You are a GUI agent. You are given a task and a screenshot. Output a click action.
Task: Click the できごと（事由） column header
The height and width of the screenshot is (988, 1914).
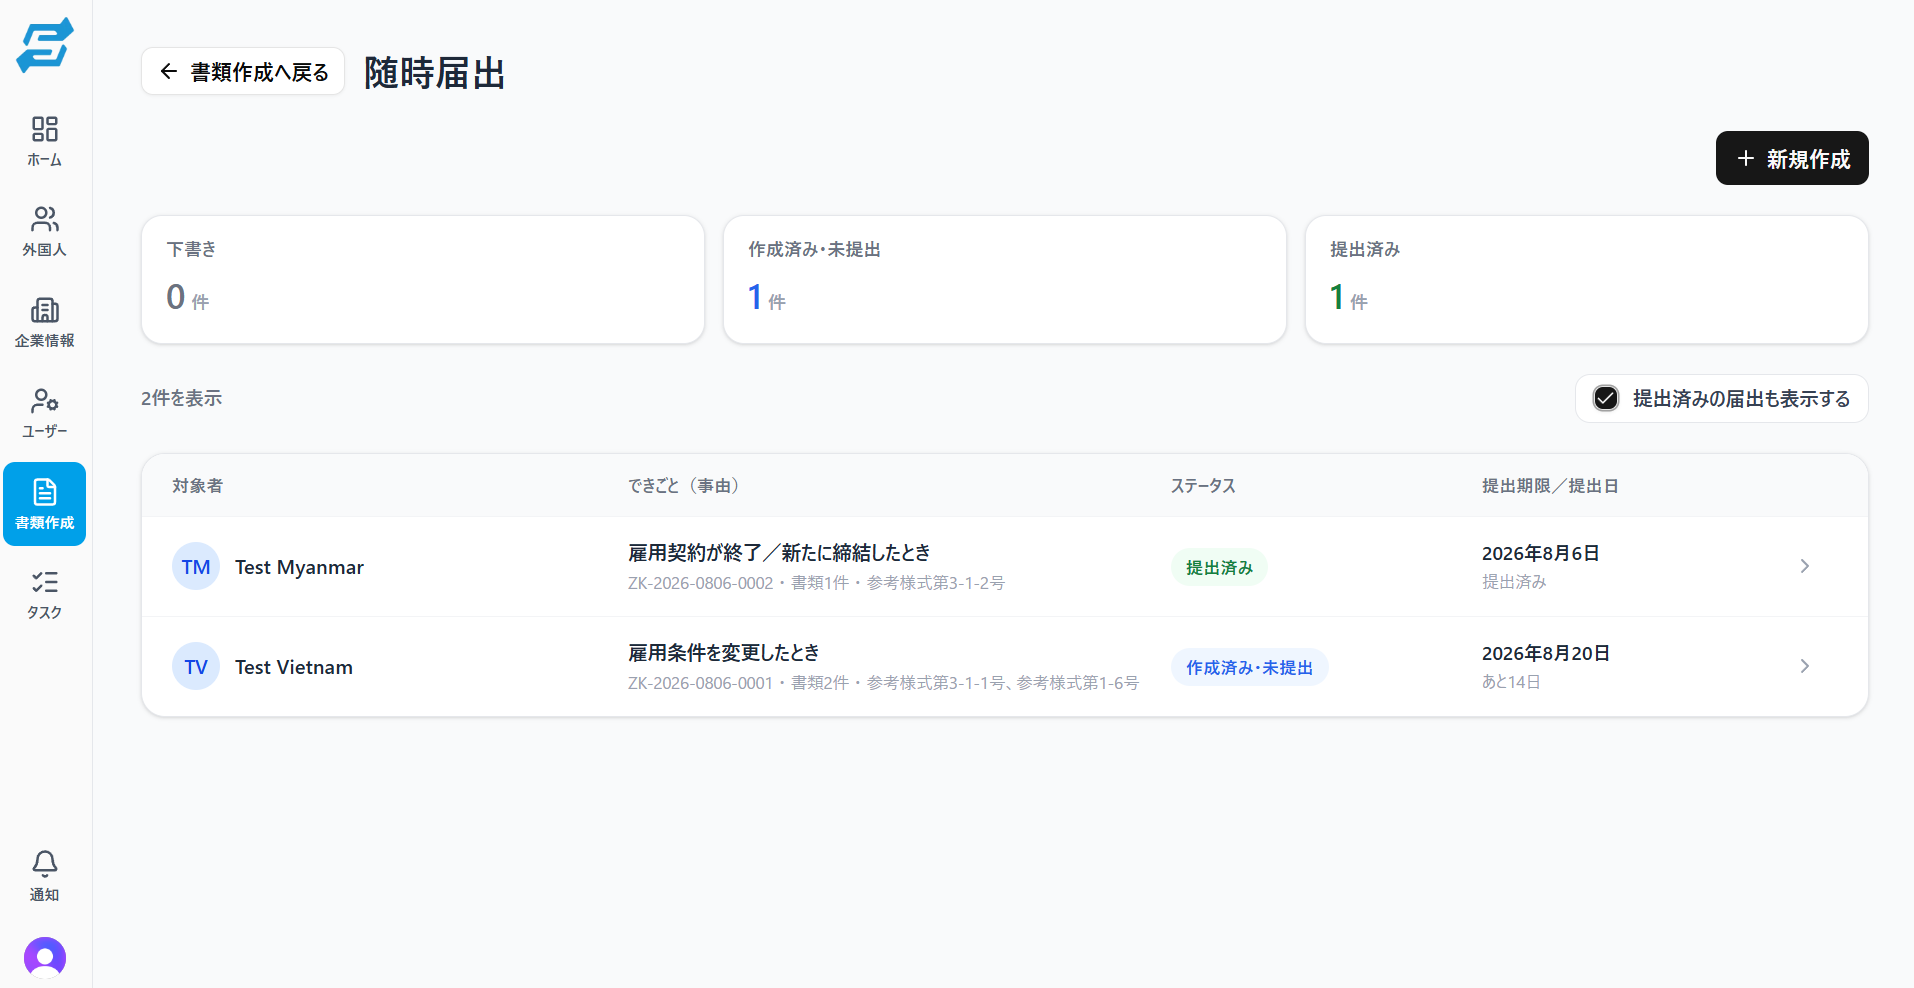[687, 486]
